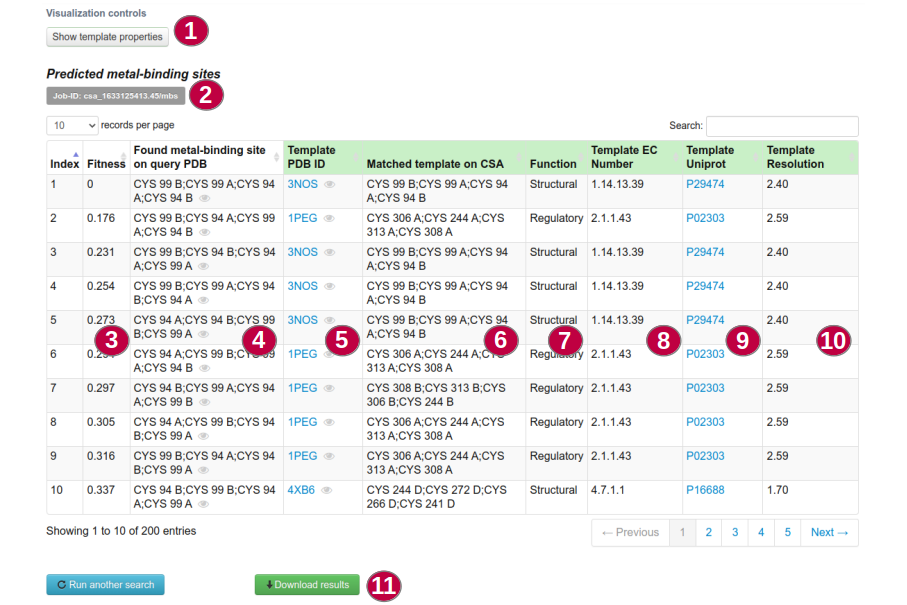Click inside the Search field
This screenshot has height=605, width=907.
point(782,126)
